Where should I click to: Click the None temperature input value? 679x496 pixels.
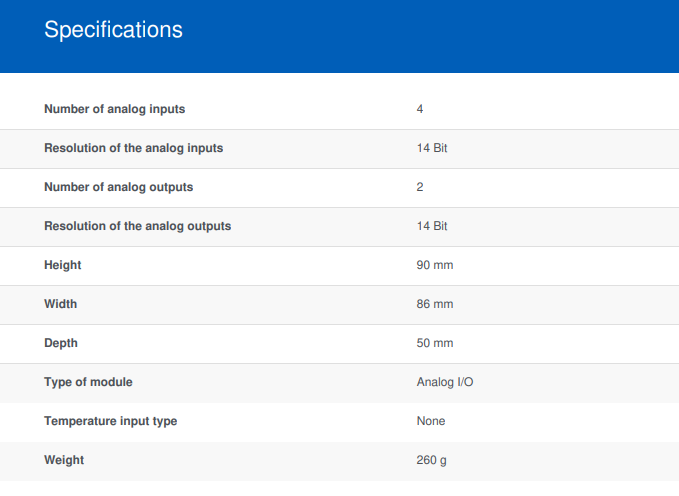pyautogui.click(x=431, y=421)
